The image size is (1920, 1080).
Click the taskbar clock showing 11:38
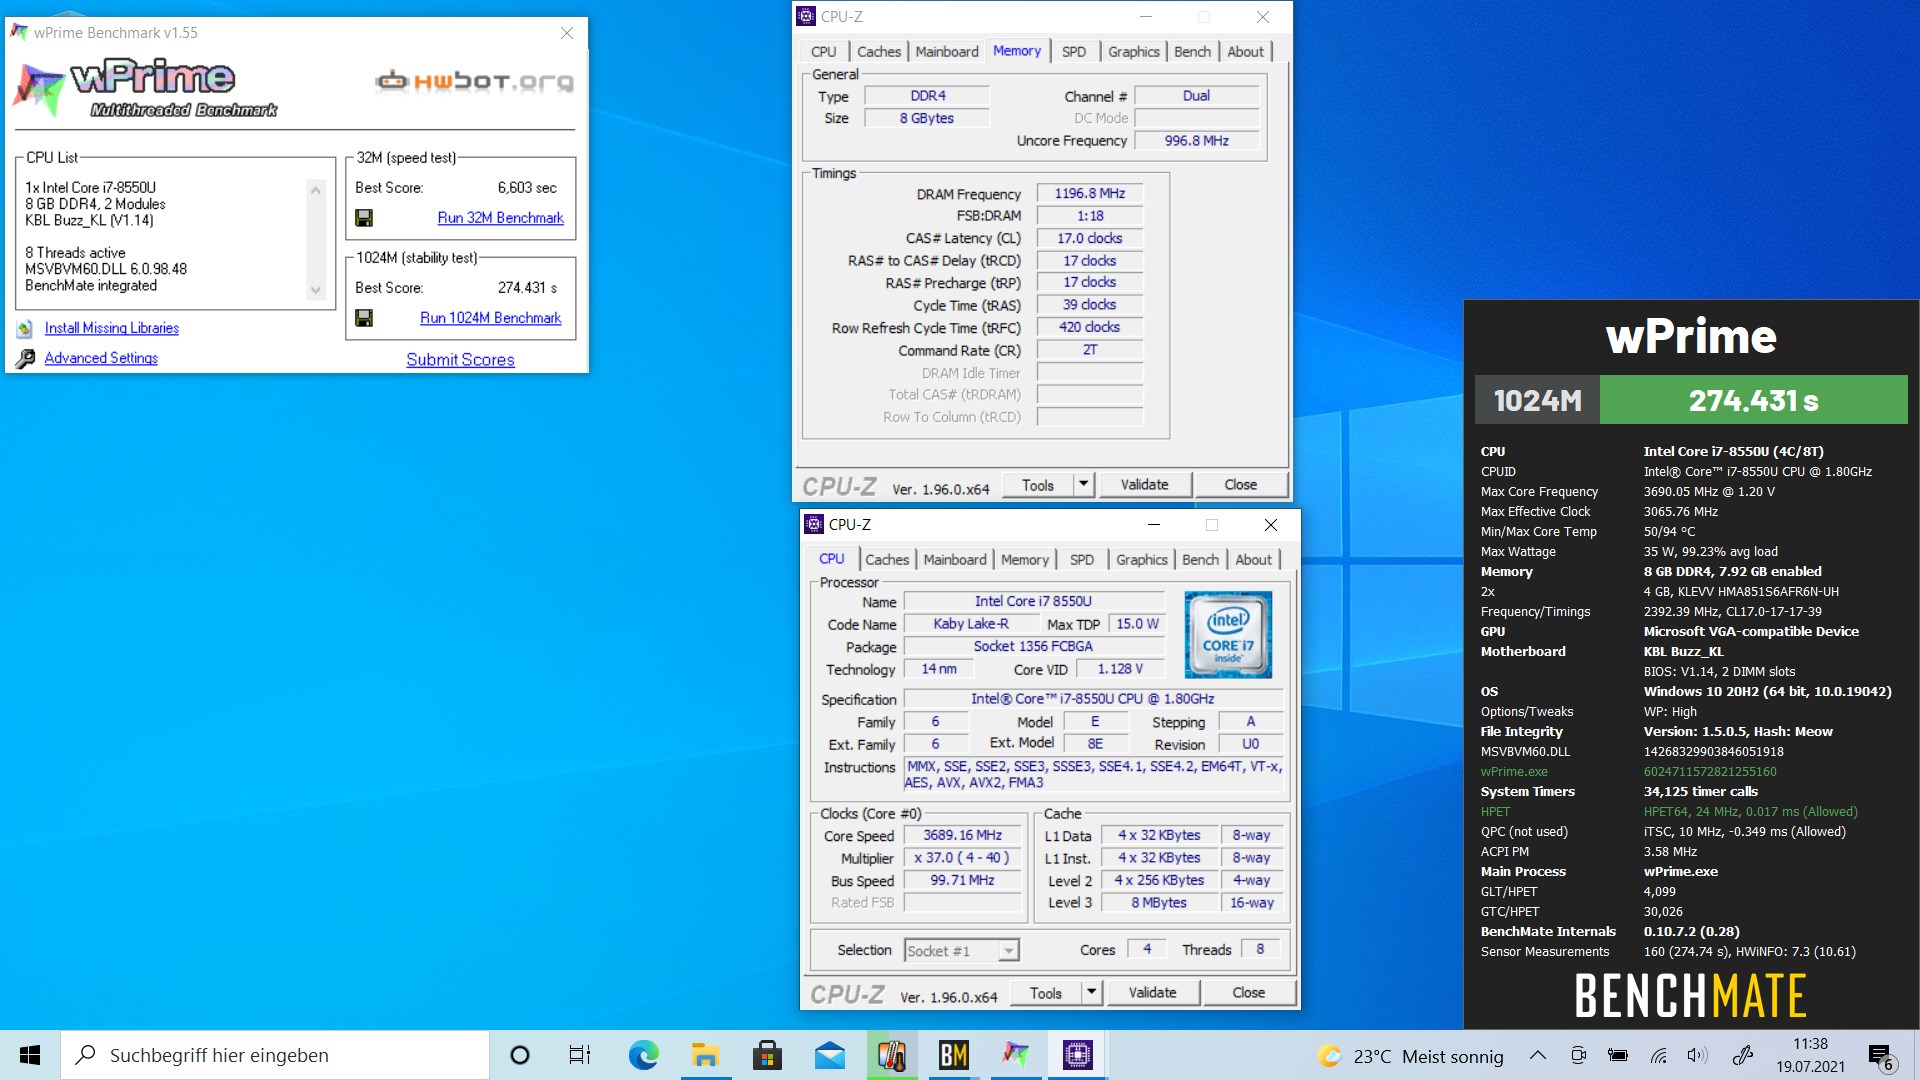coord(1810,1056)
